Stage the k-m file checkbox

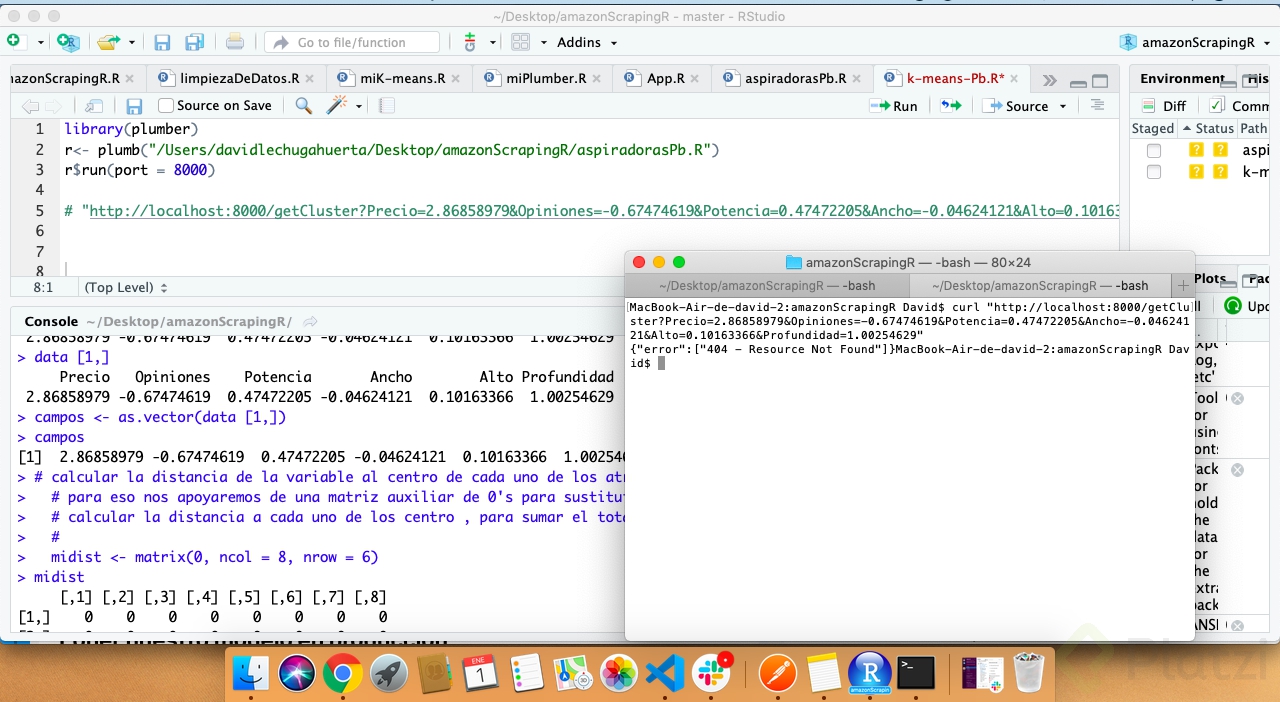click(x=1154, y=171)
